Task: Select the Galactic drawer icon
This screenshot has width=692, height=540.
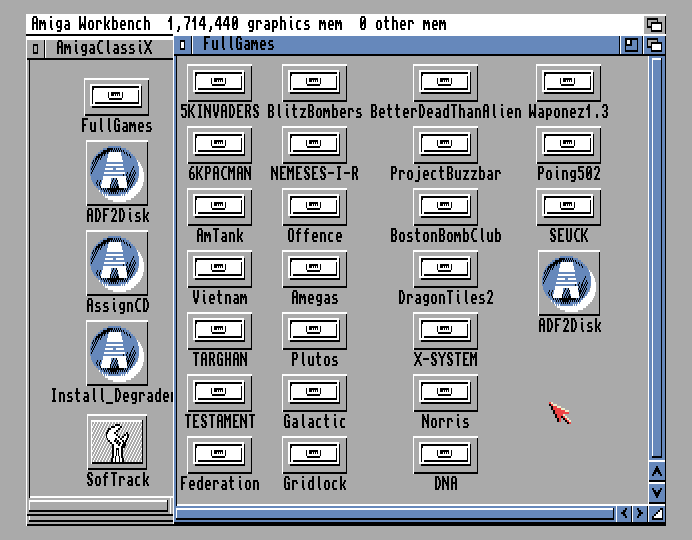Action: point(314,393)
